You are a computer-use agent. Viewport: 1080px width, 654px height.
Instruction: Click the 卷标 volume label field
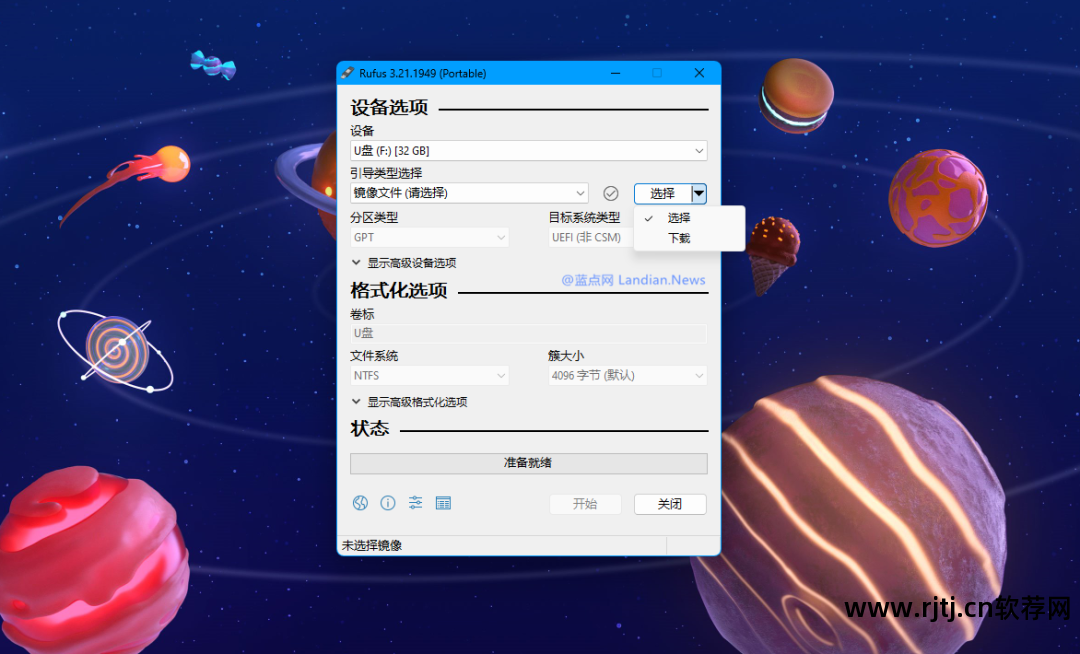(x=528, y=333)
